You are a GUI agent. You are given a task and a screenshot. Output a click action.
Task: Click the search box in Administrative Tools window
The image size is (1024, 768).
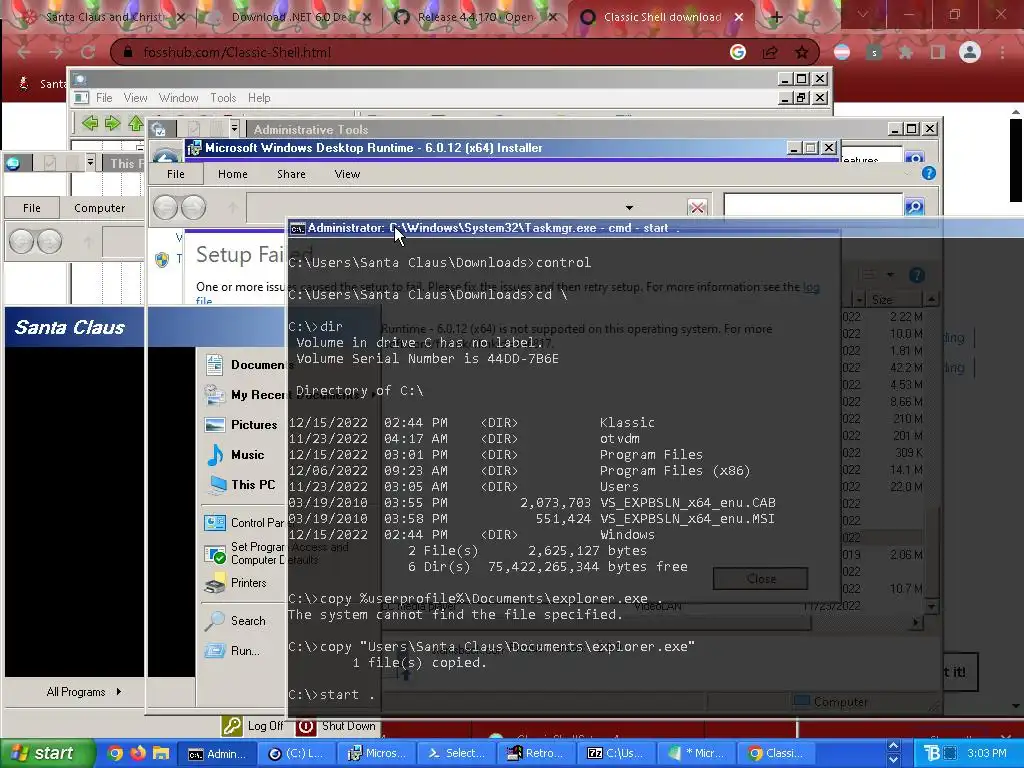813,206
